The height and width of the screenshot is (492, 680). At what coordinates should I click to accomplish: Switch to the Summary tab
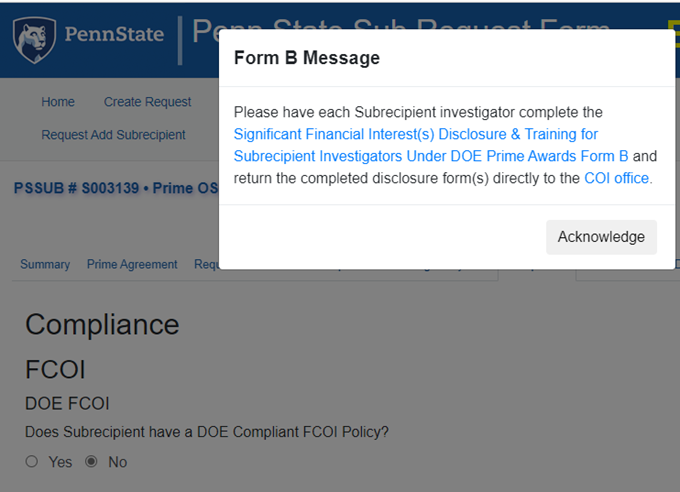click(x=45, y=265)
